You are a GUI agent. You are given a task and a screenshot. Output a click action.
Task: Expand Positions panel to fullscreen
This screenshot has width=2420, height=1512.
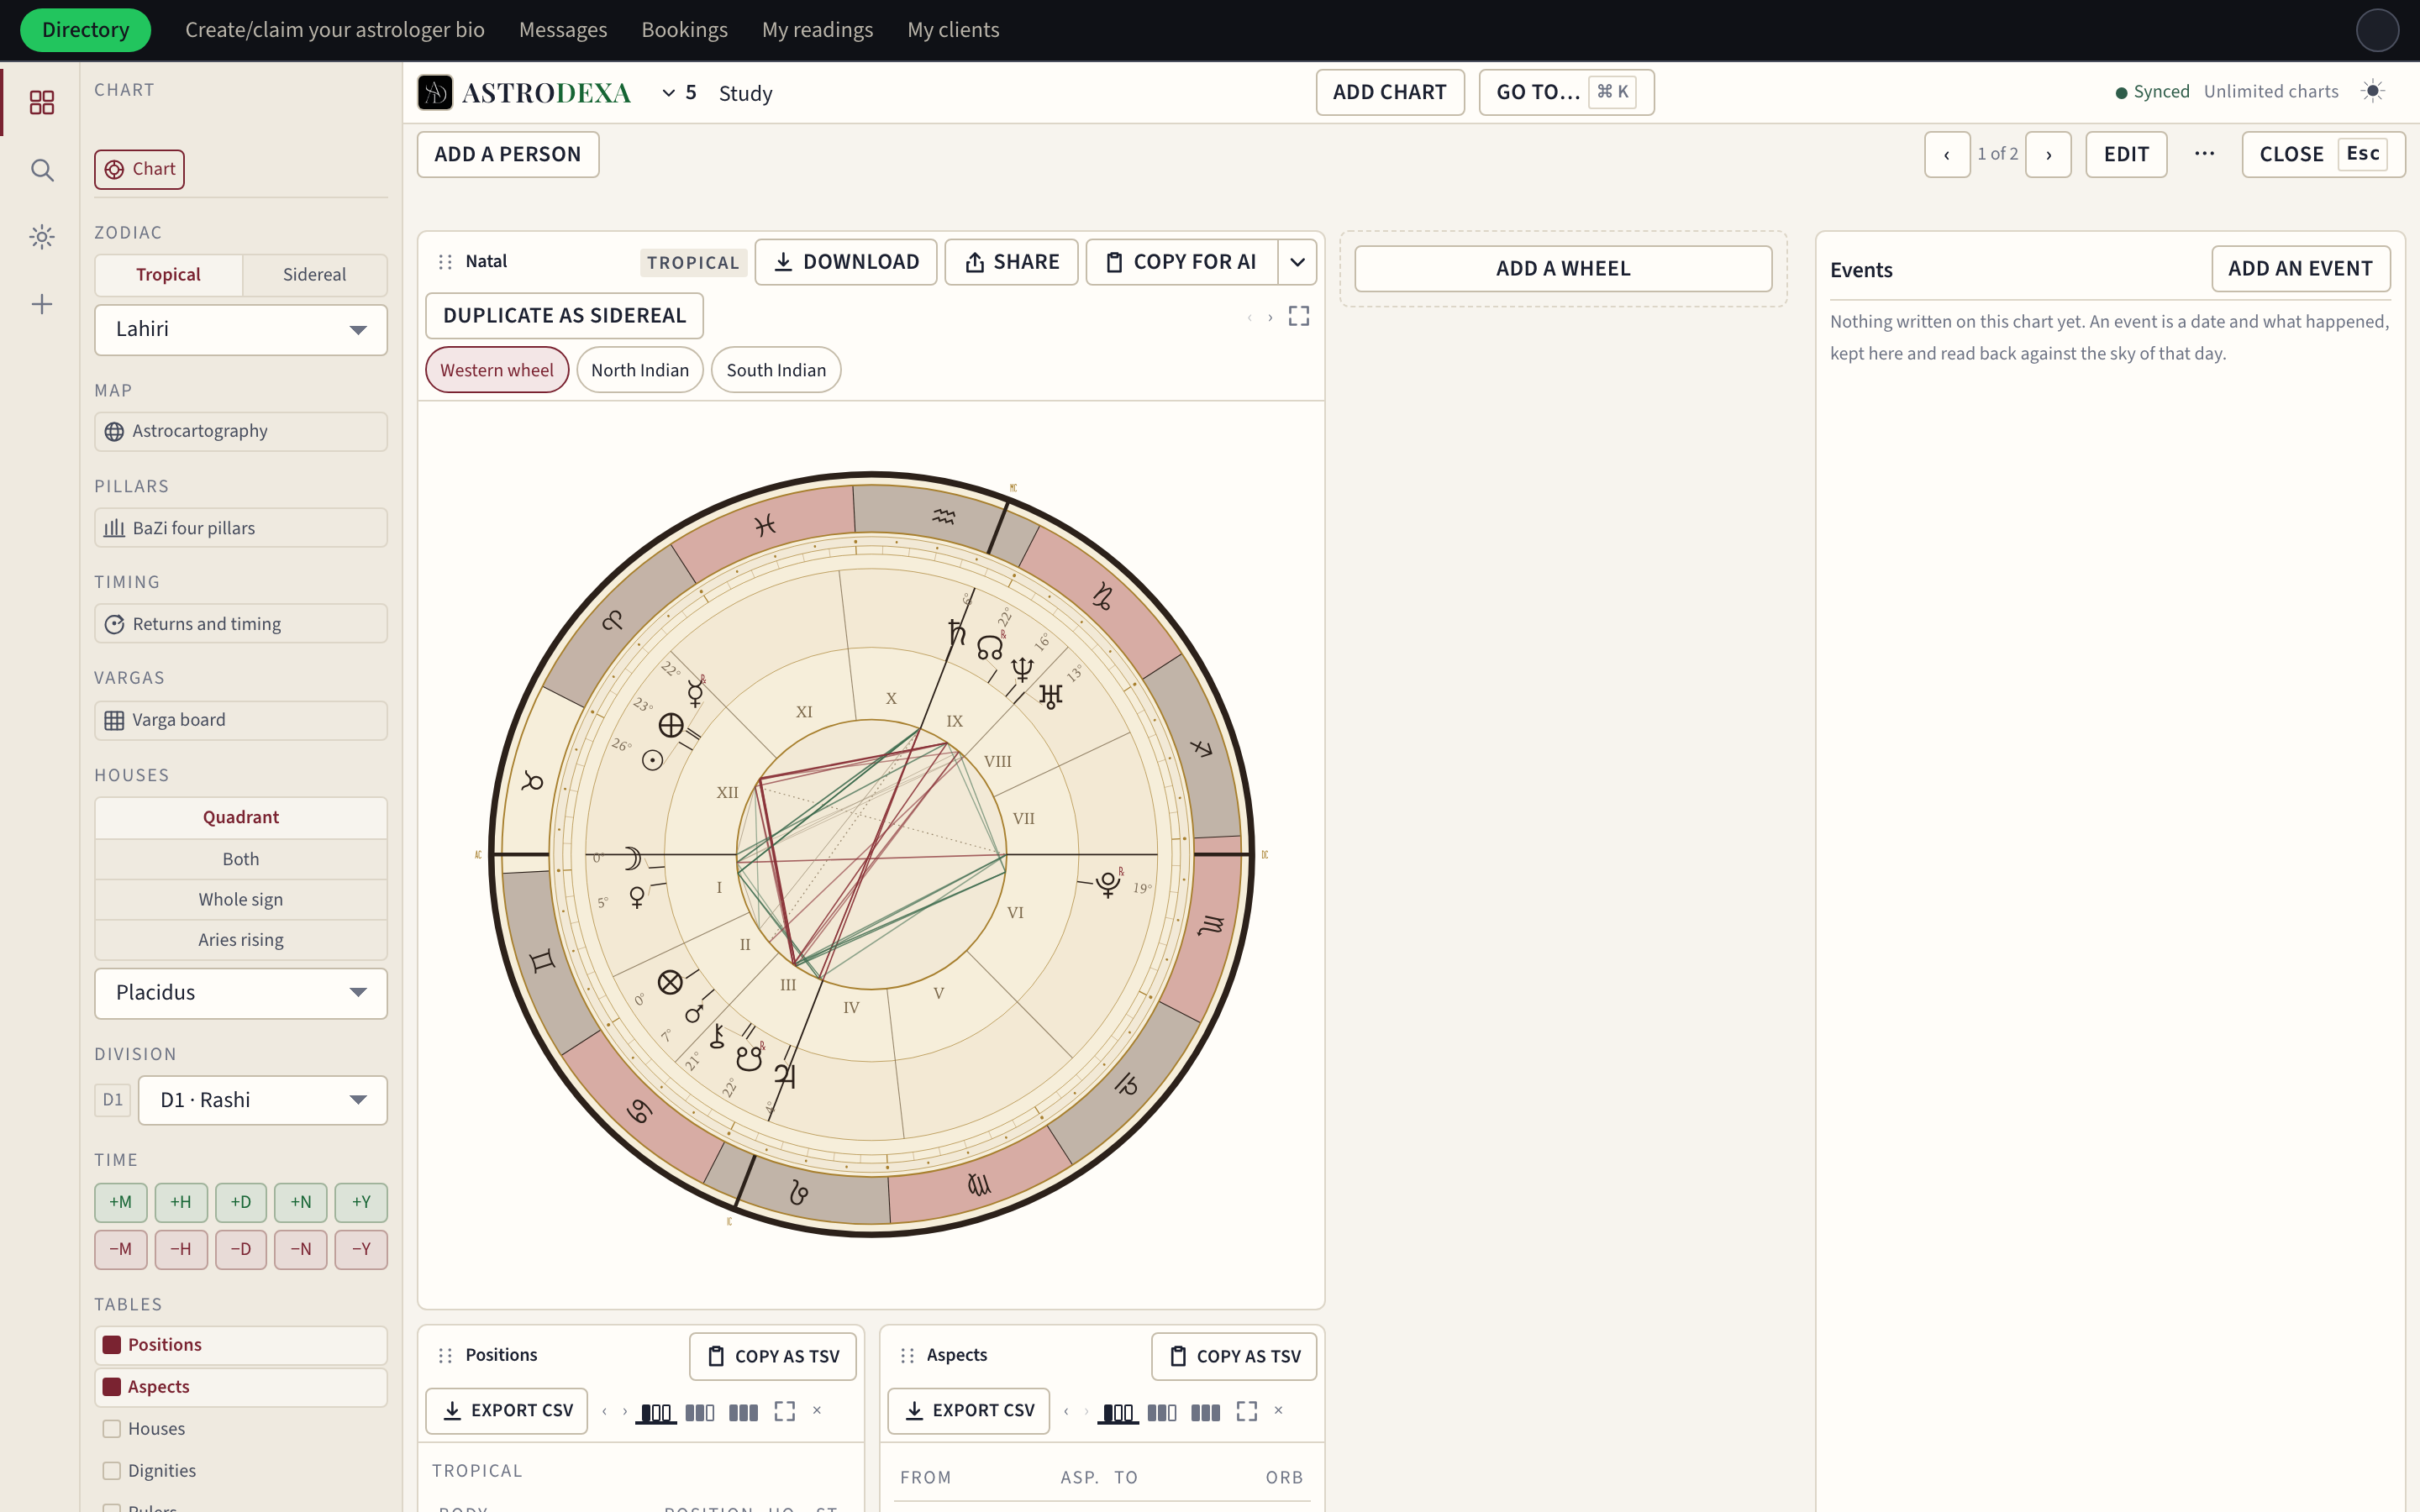785,1411
